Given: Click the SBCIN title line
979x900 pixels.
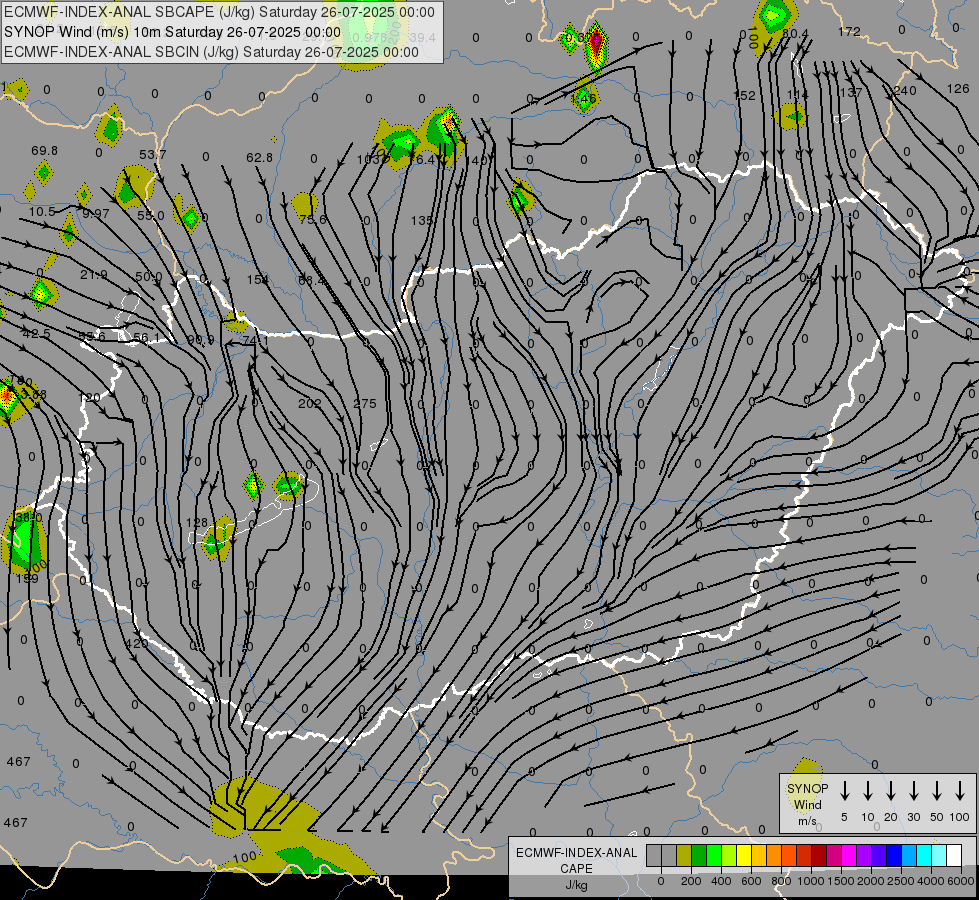Looking at the screenshot, I should 211,52.
